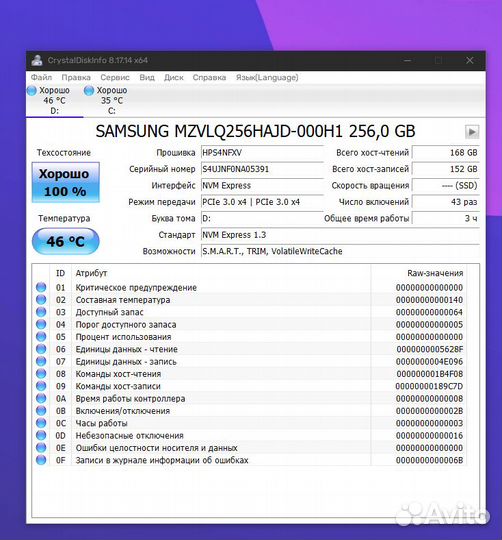This screenshot has height=540, width=502.
Task: Click the status dot for attribute 09
Action: coord(41,386)
